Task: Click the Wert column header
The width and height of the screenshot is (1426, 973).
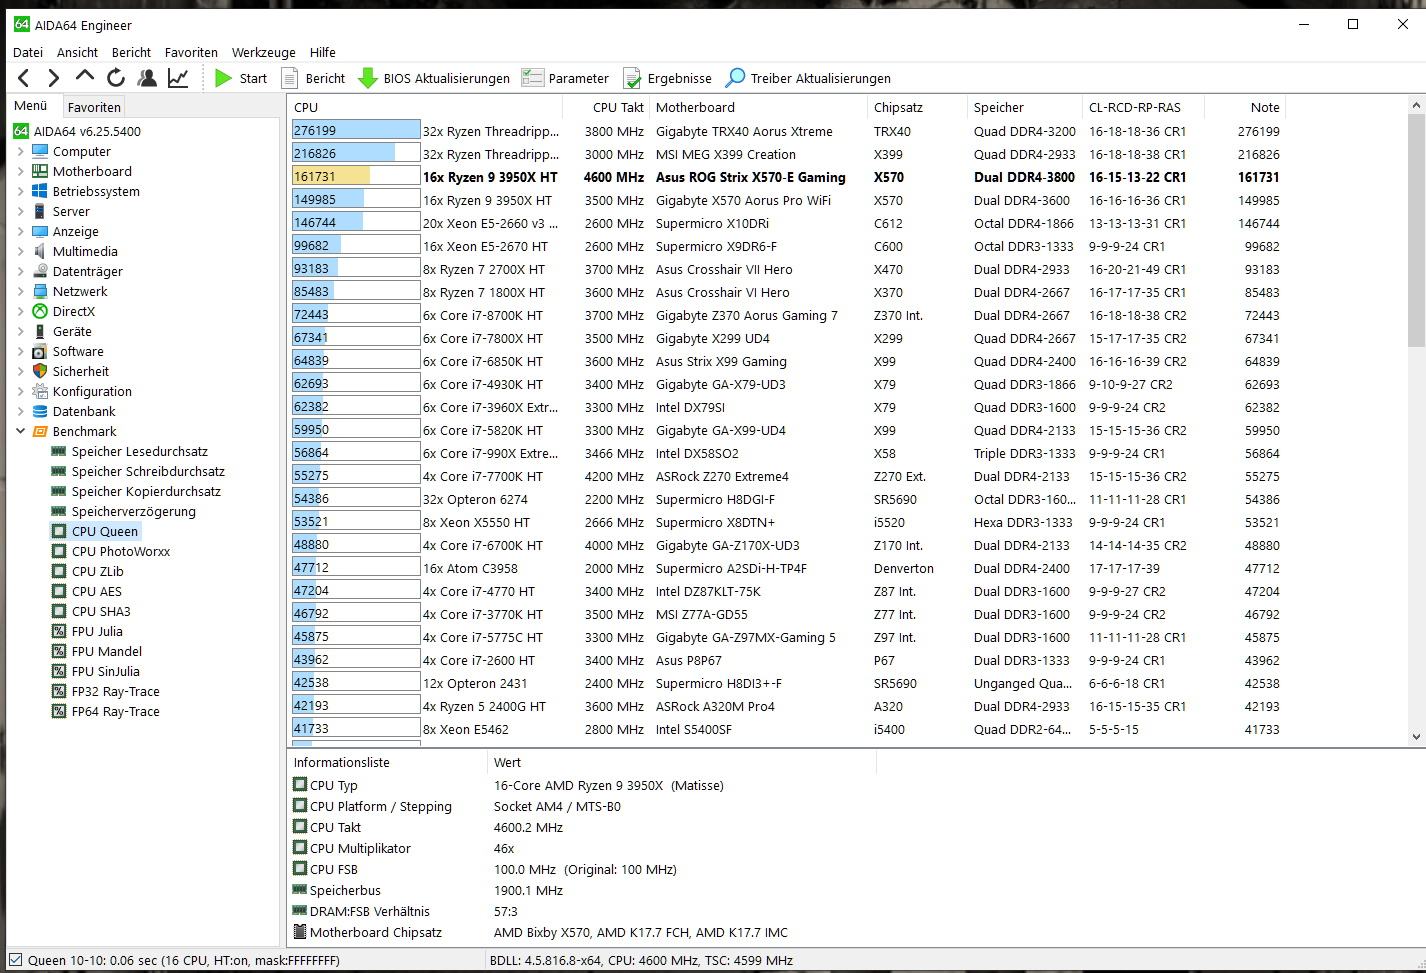Action: coord(681,762)
